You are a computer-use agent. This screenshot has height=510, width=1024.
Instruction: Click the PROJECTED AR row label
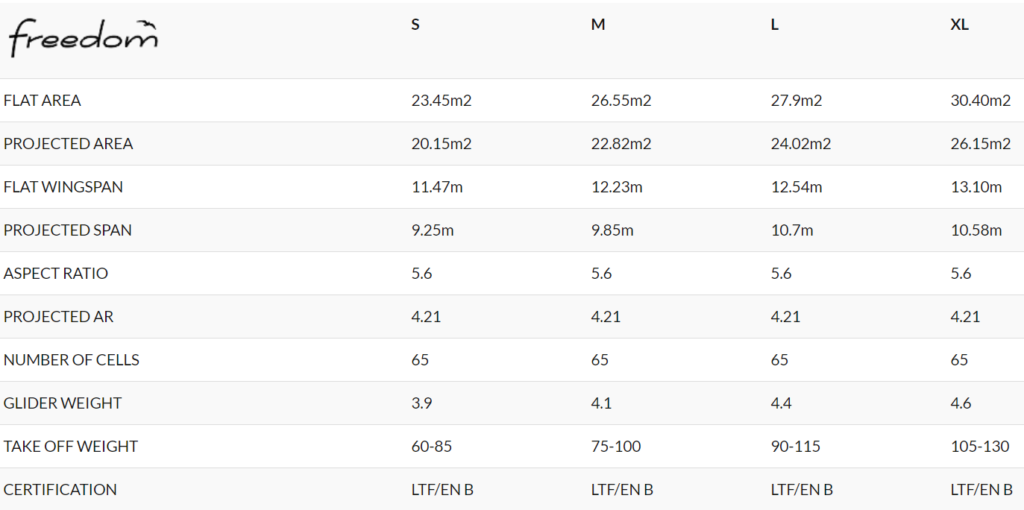(x=58, y=317)
